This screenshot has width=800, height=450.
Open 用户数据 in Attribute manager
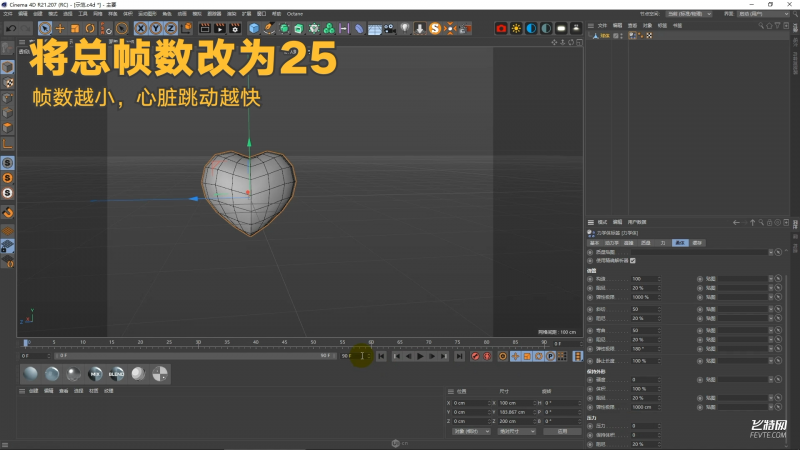pos(637,222)
